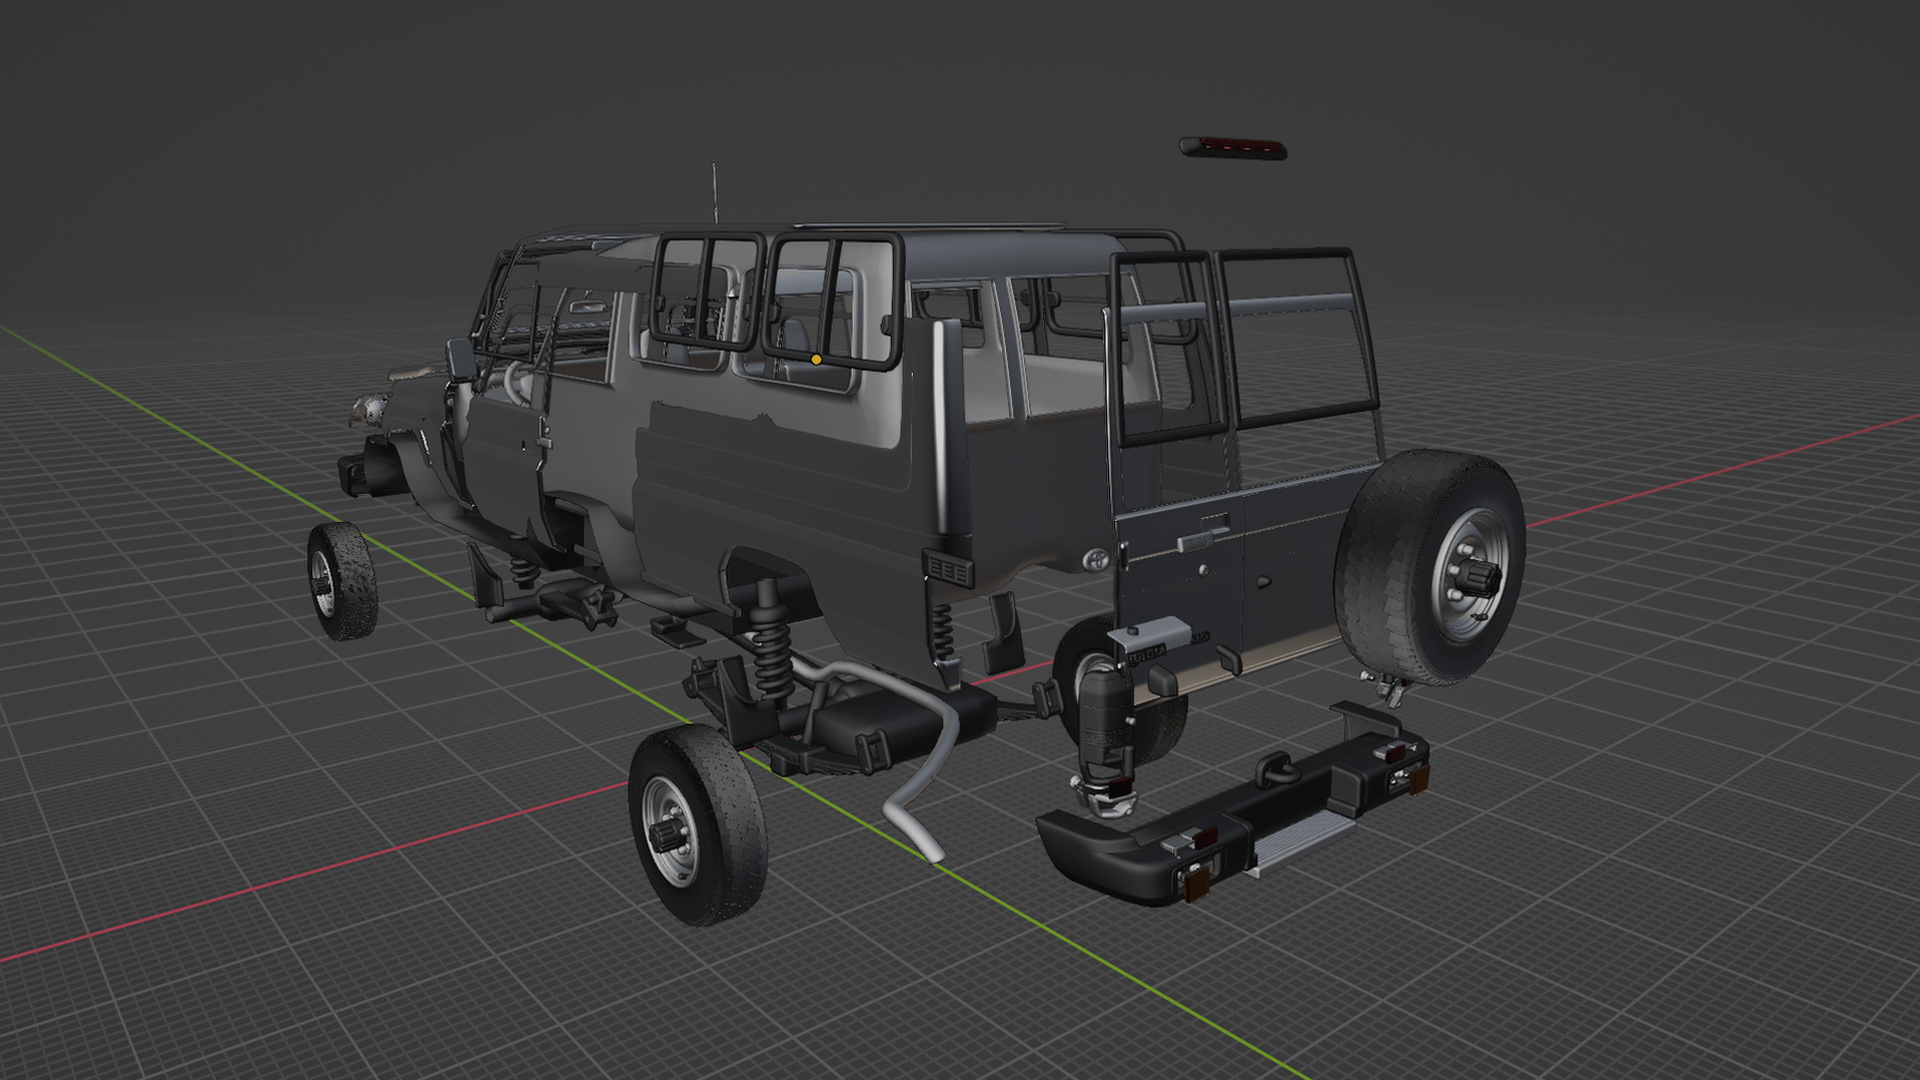Image resolution: width=1920 pixels, height=1080 pixels.
Task: Select the front headlight assembly
Action: (368, 409)
